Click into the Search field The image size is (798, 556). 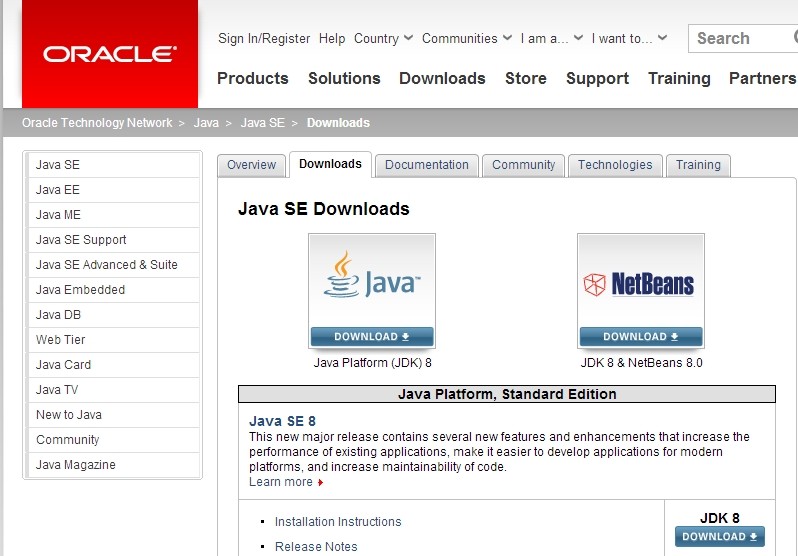pos(743,38)
